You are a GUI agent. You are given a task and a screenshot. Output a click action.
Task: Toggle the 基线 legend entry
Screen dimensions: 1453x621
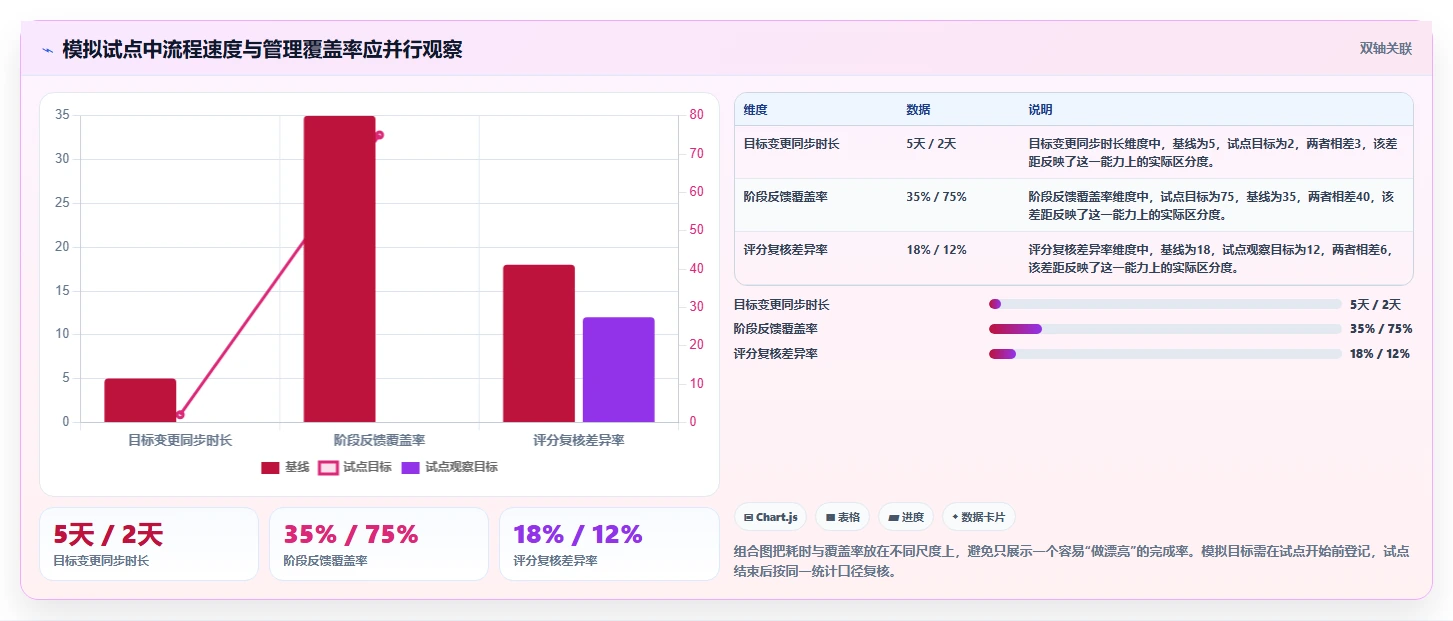click(285, 467)
